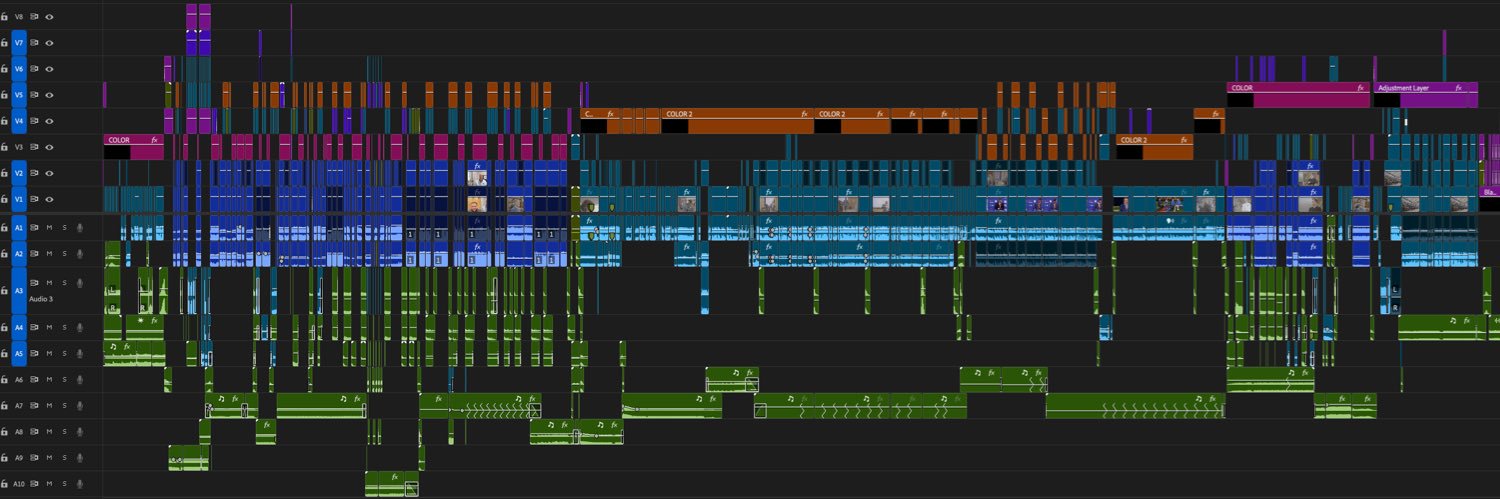Click the padlock for track V3
Screen dimensions: 1500x499
(5, 147)
